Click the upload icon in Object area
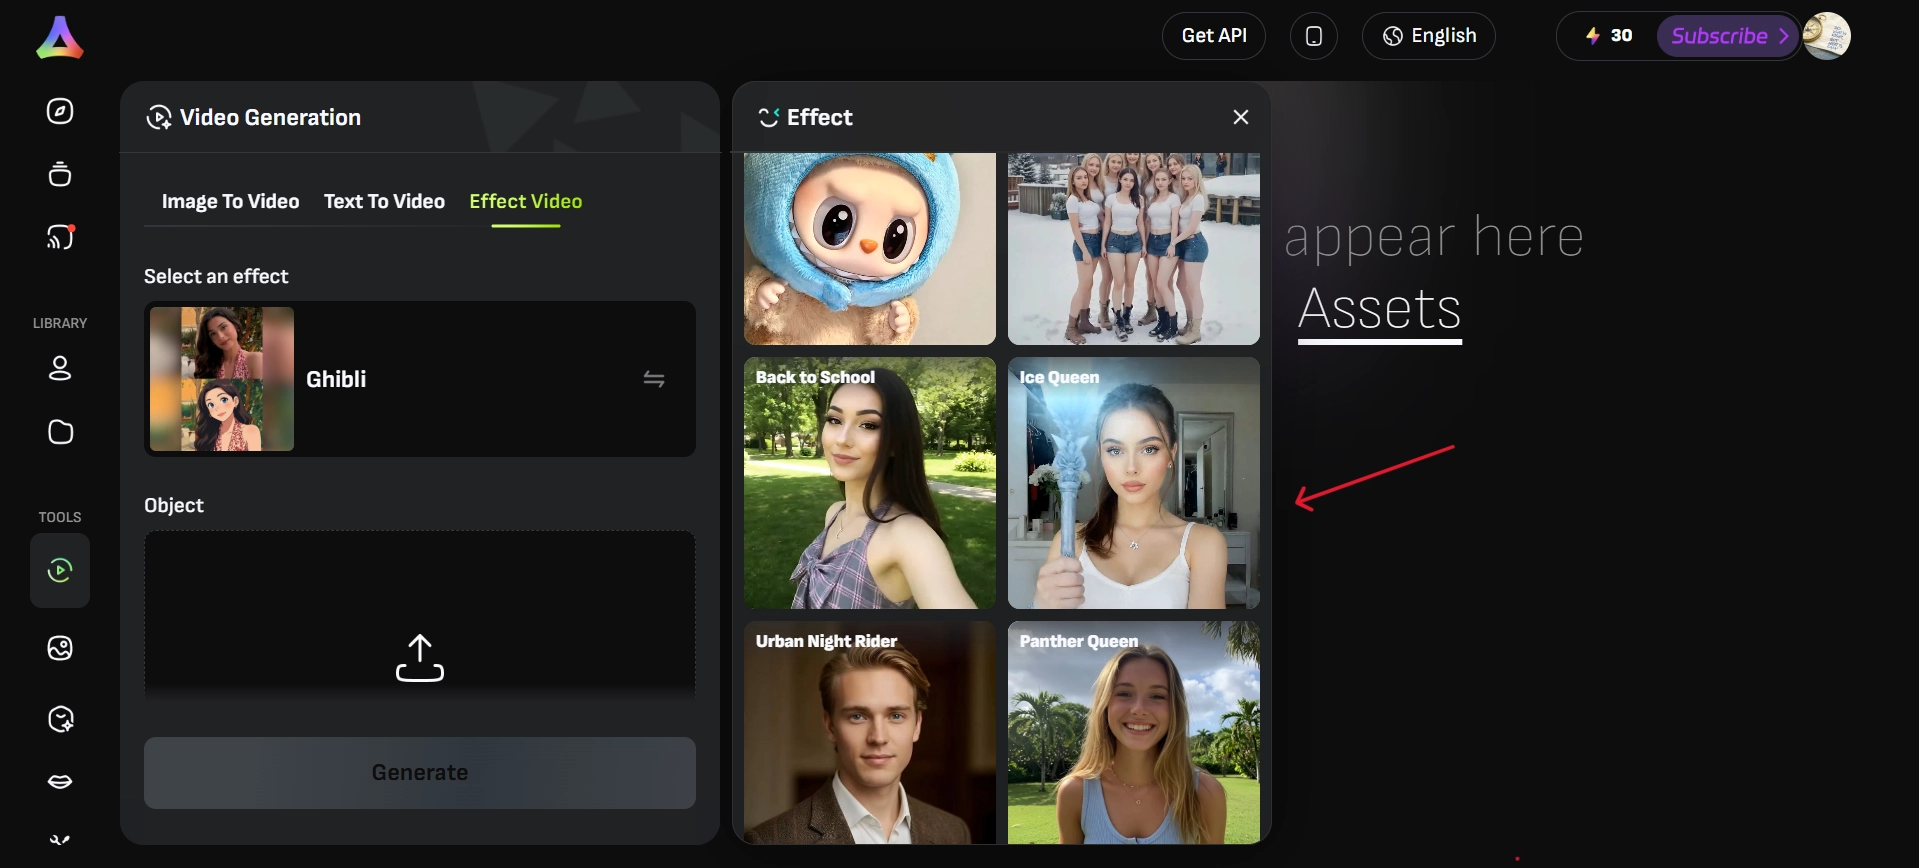This screenshot has height=868, width=1919. point(420,658)
